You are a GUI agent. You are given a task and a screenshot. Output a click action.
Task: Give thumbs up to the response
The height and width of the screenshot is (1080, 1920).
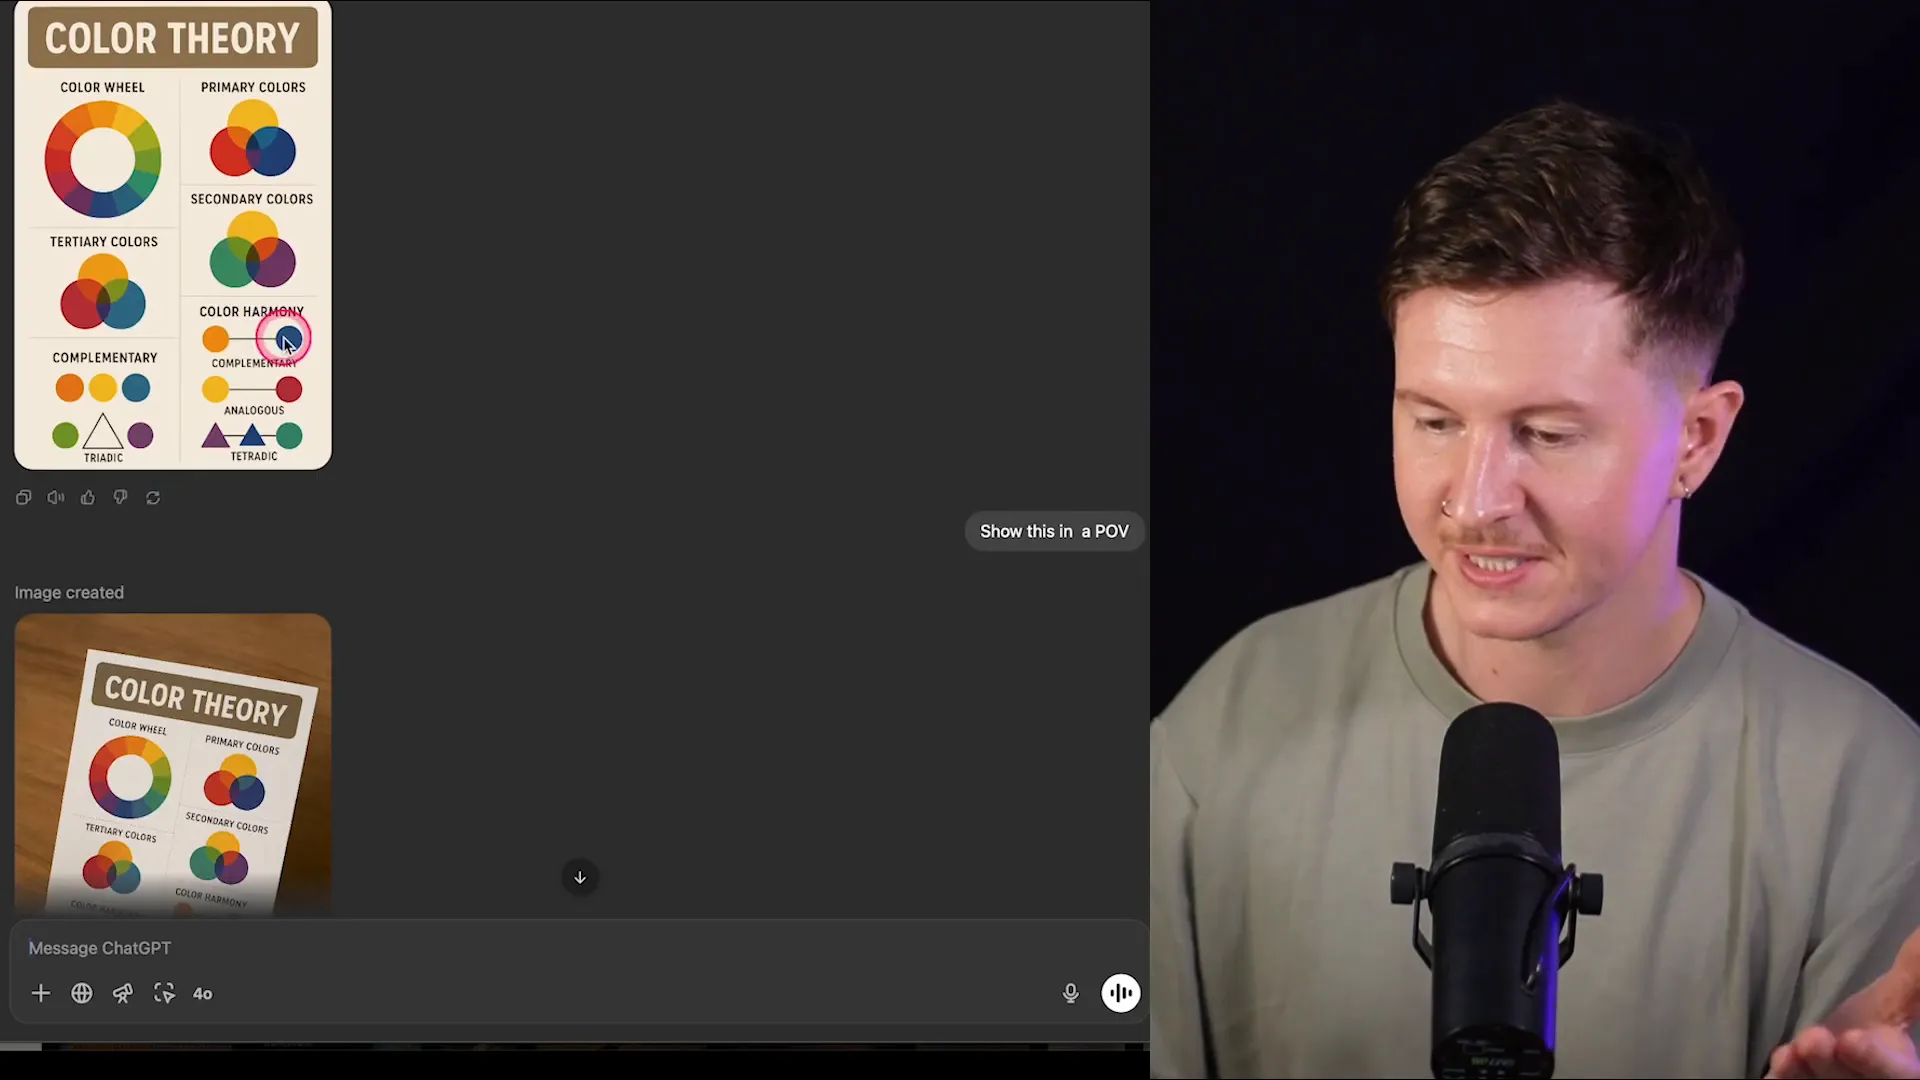point(88,498)
